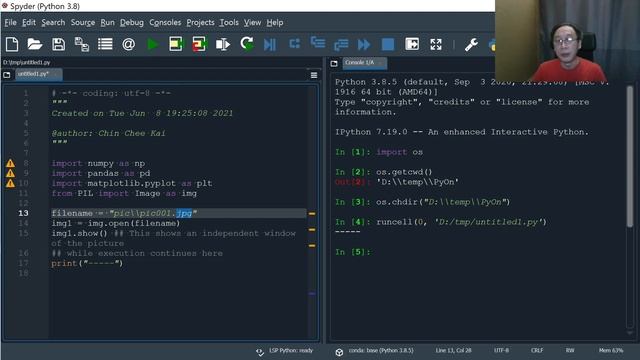Open the Edit menu
Screen dimensions: 640x360
click(29, 22)
